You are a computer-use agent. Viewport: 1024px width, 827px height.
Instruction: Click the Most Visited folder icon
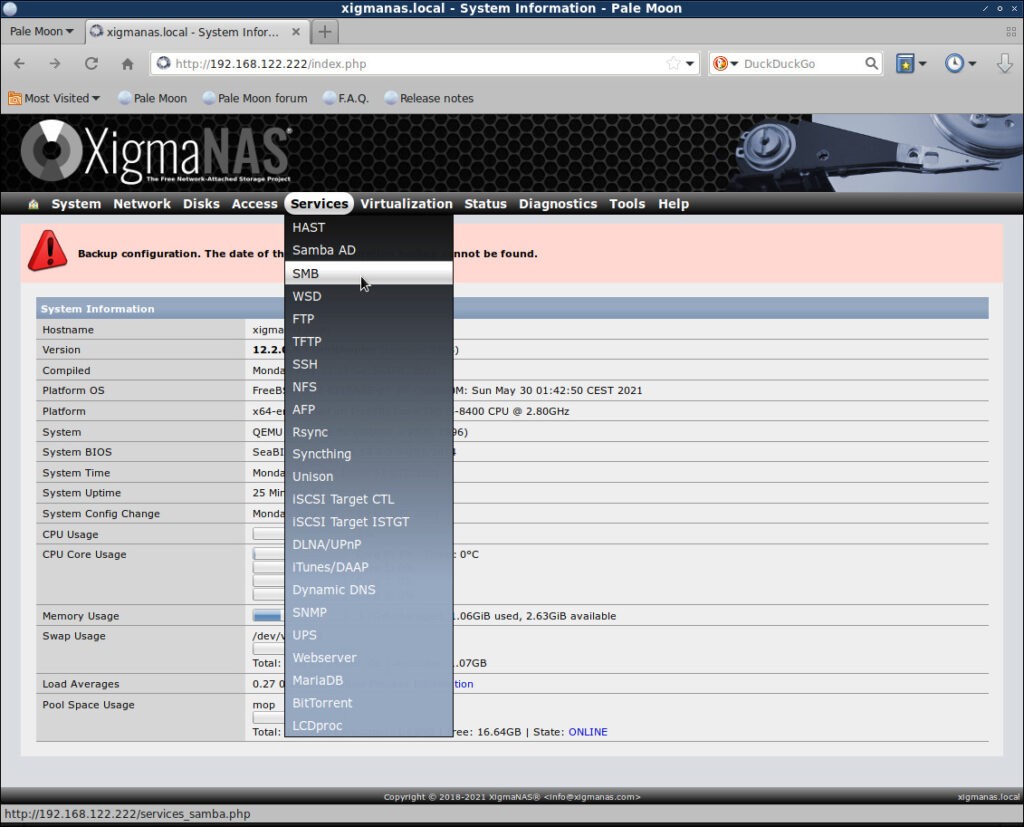pos(14,98)
